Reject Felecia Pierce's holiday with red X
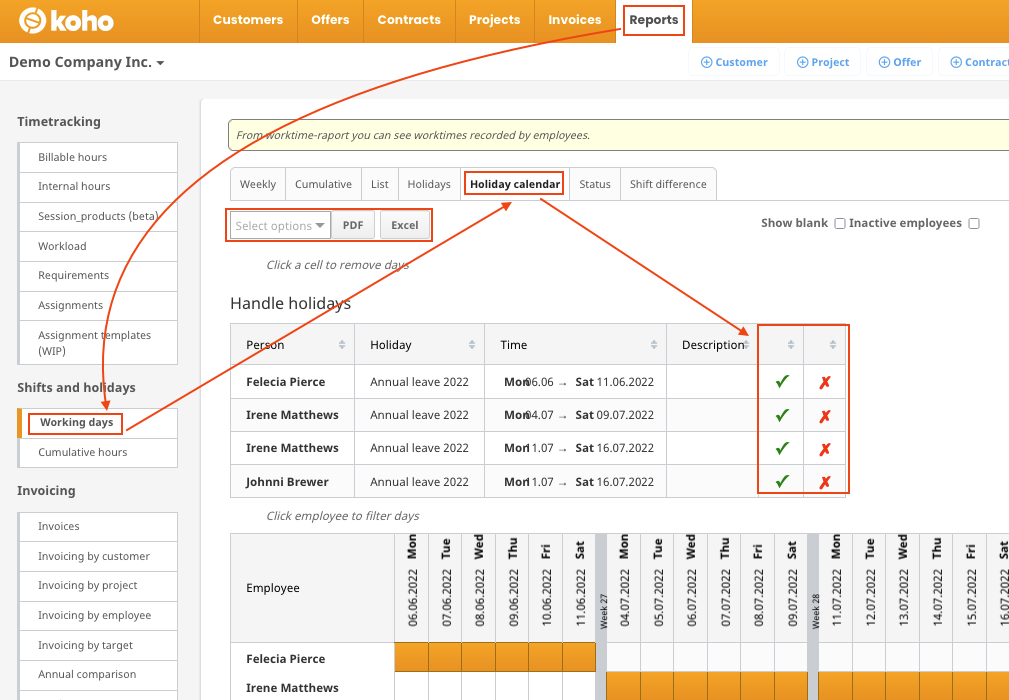Image resolution: width=1009 pixels, height=700 pixels. coord(824,383)
